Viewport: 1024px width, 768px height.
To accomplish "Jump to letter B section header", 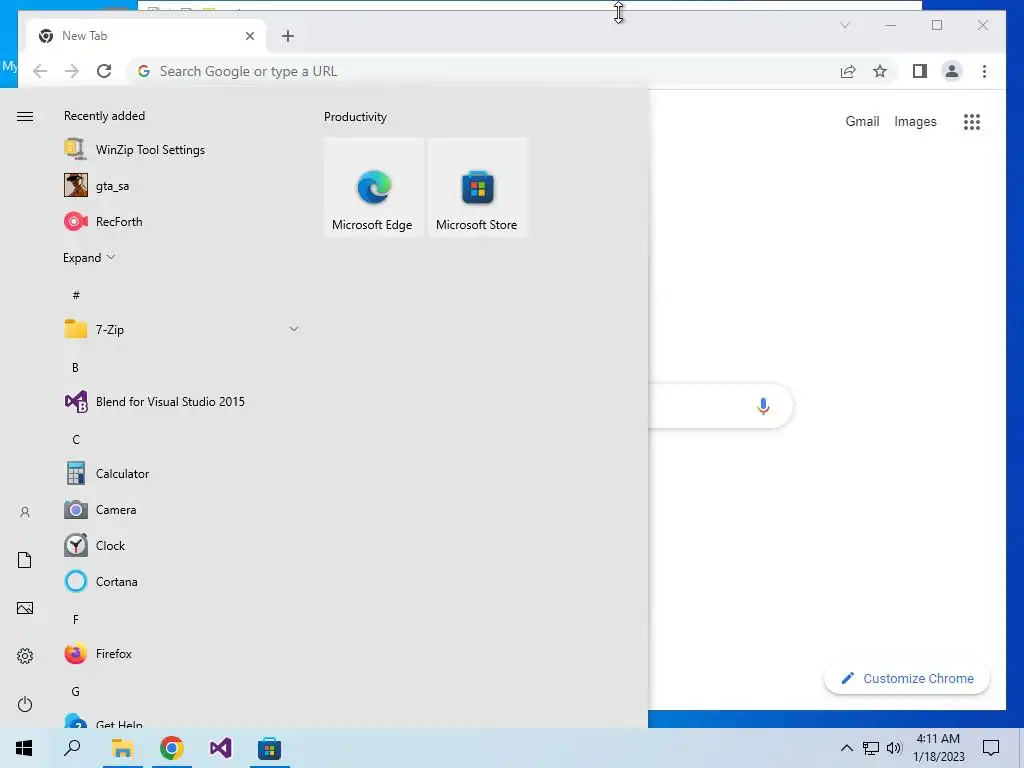I will [x=75, y=368].
